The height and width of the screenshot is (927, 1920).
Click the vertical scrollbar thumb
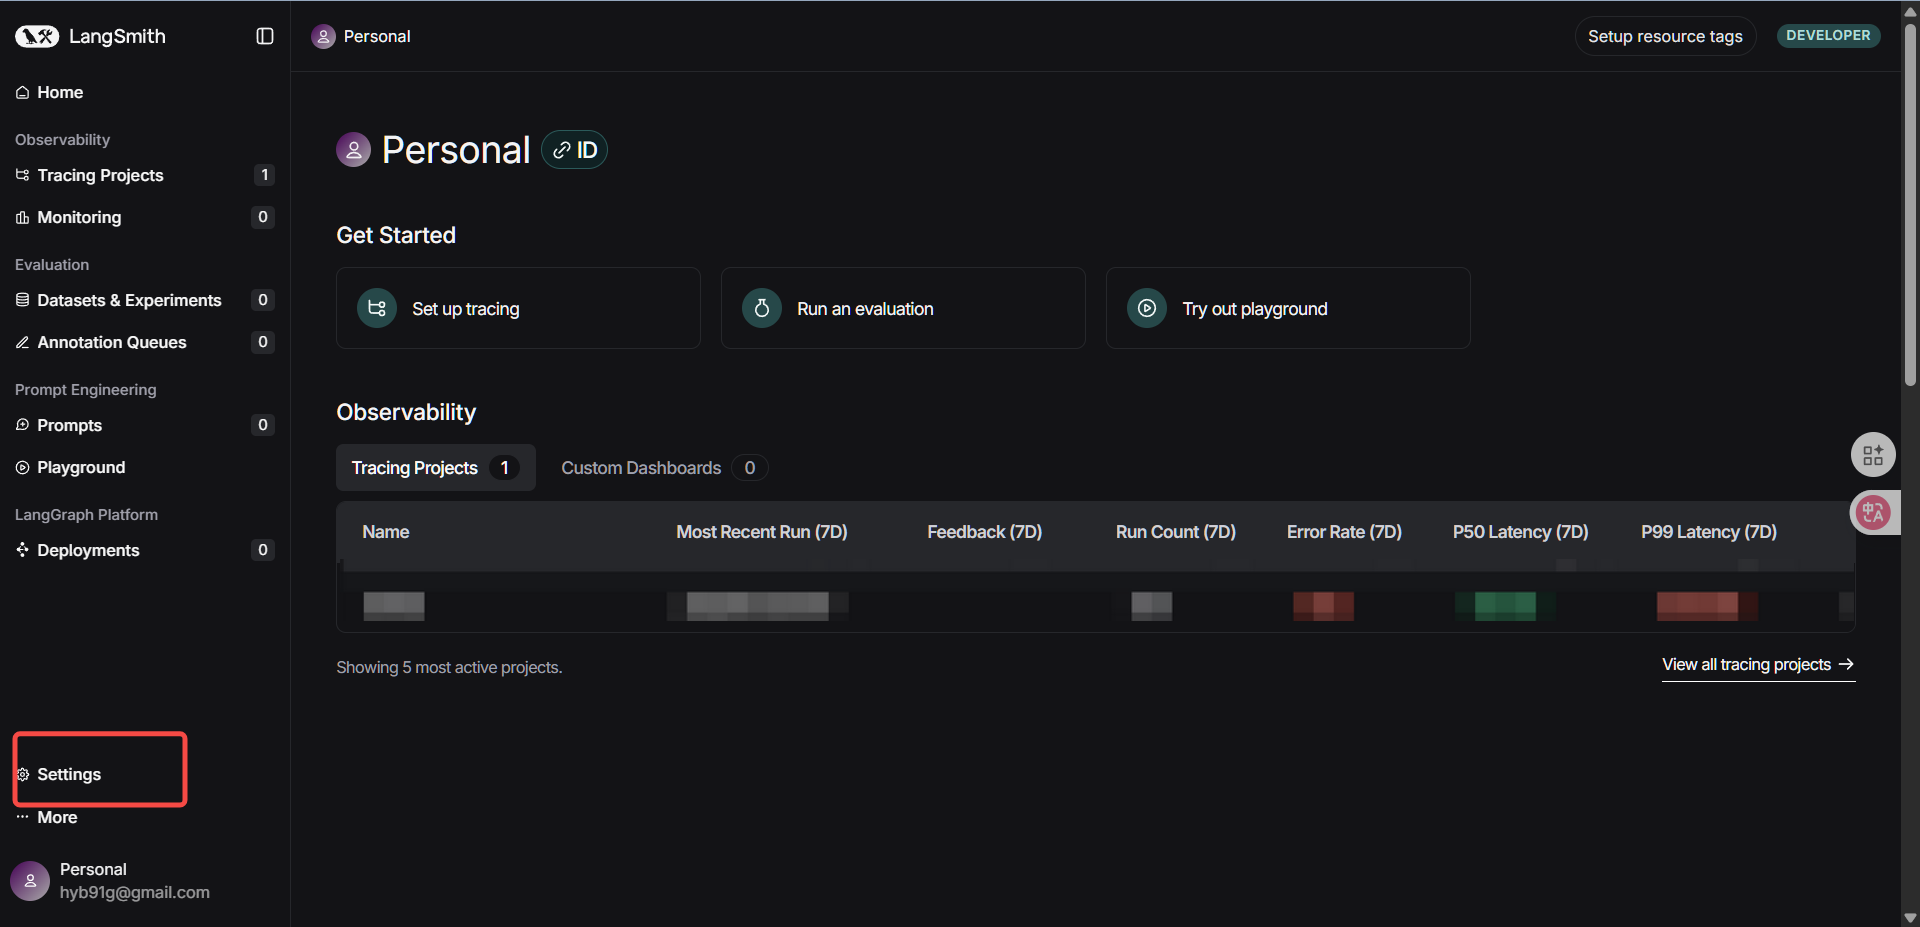[1910, 205]
